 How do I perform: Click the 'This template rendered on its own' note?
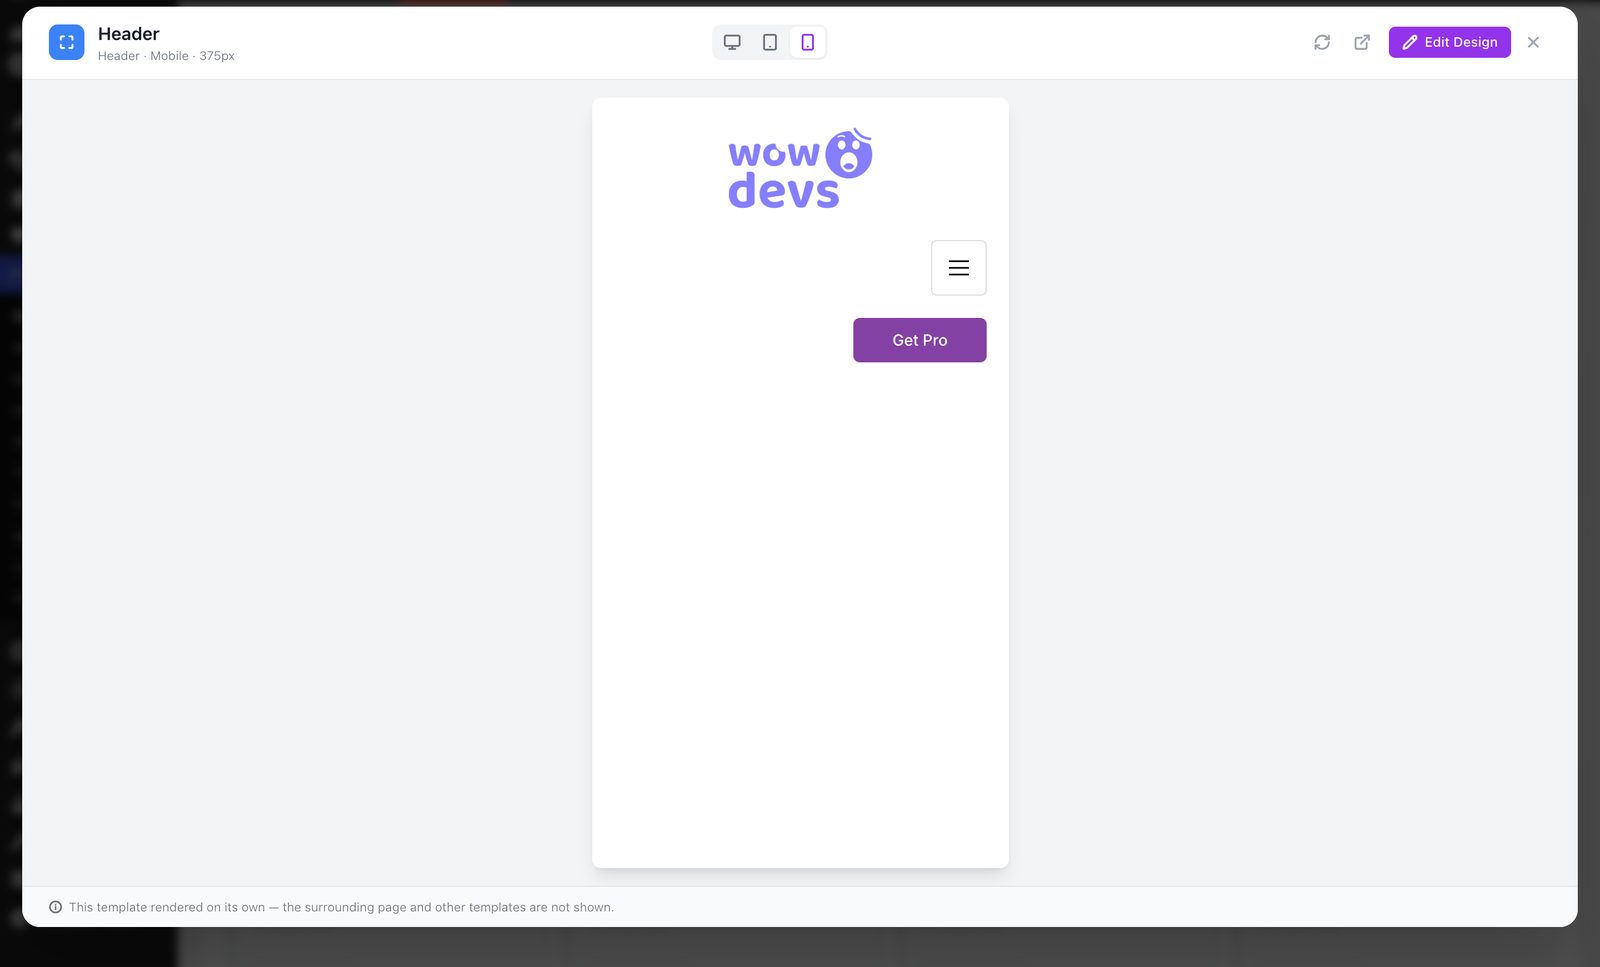[341, 907]
